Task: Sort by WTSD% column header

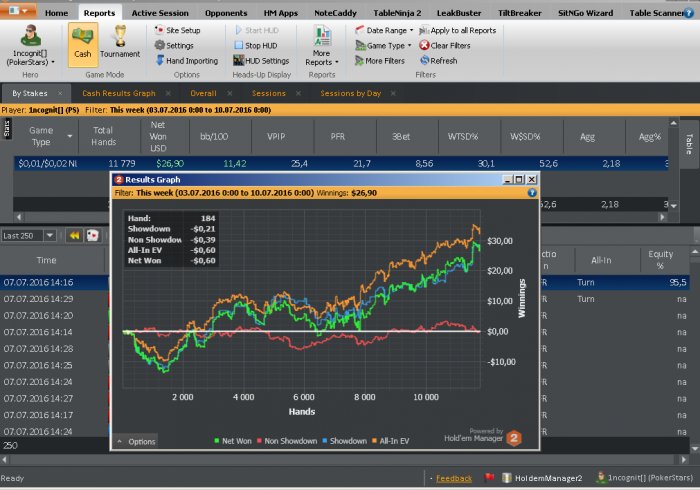Action: point(463,137)
